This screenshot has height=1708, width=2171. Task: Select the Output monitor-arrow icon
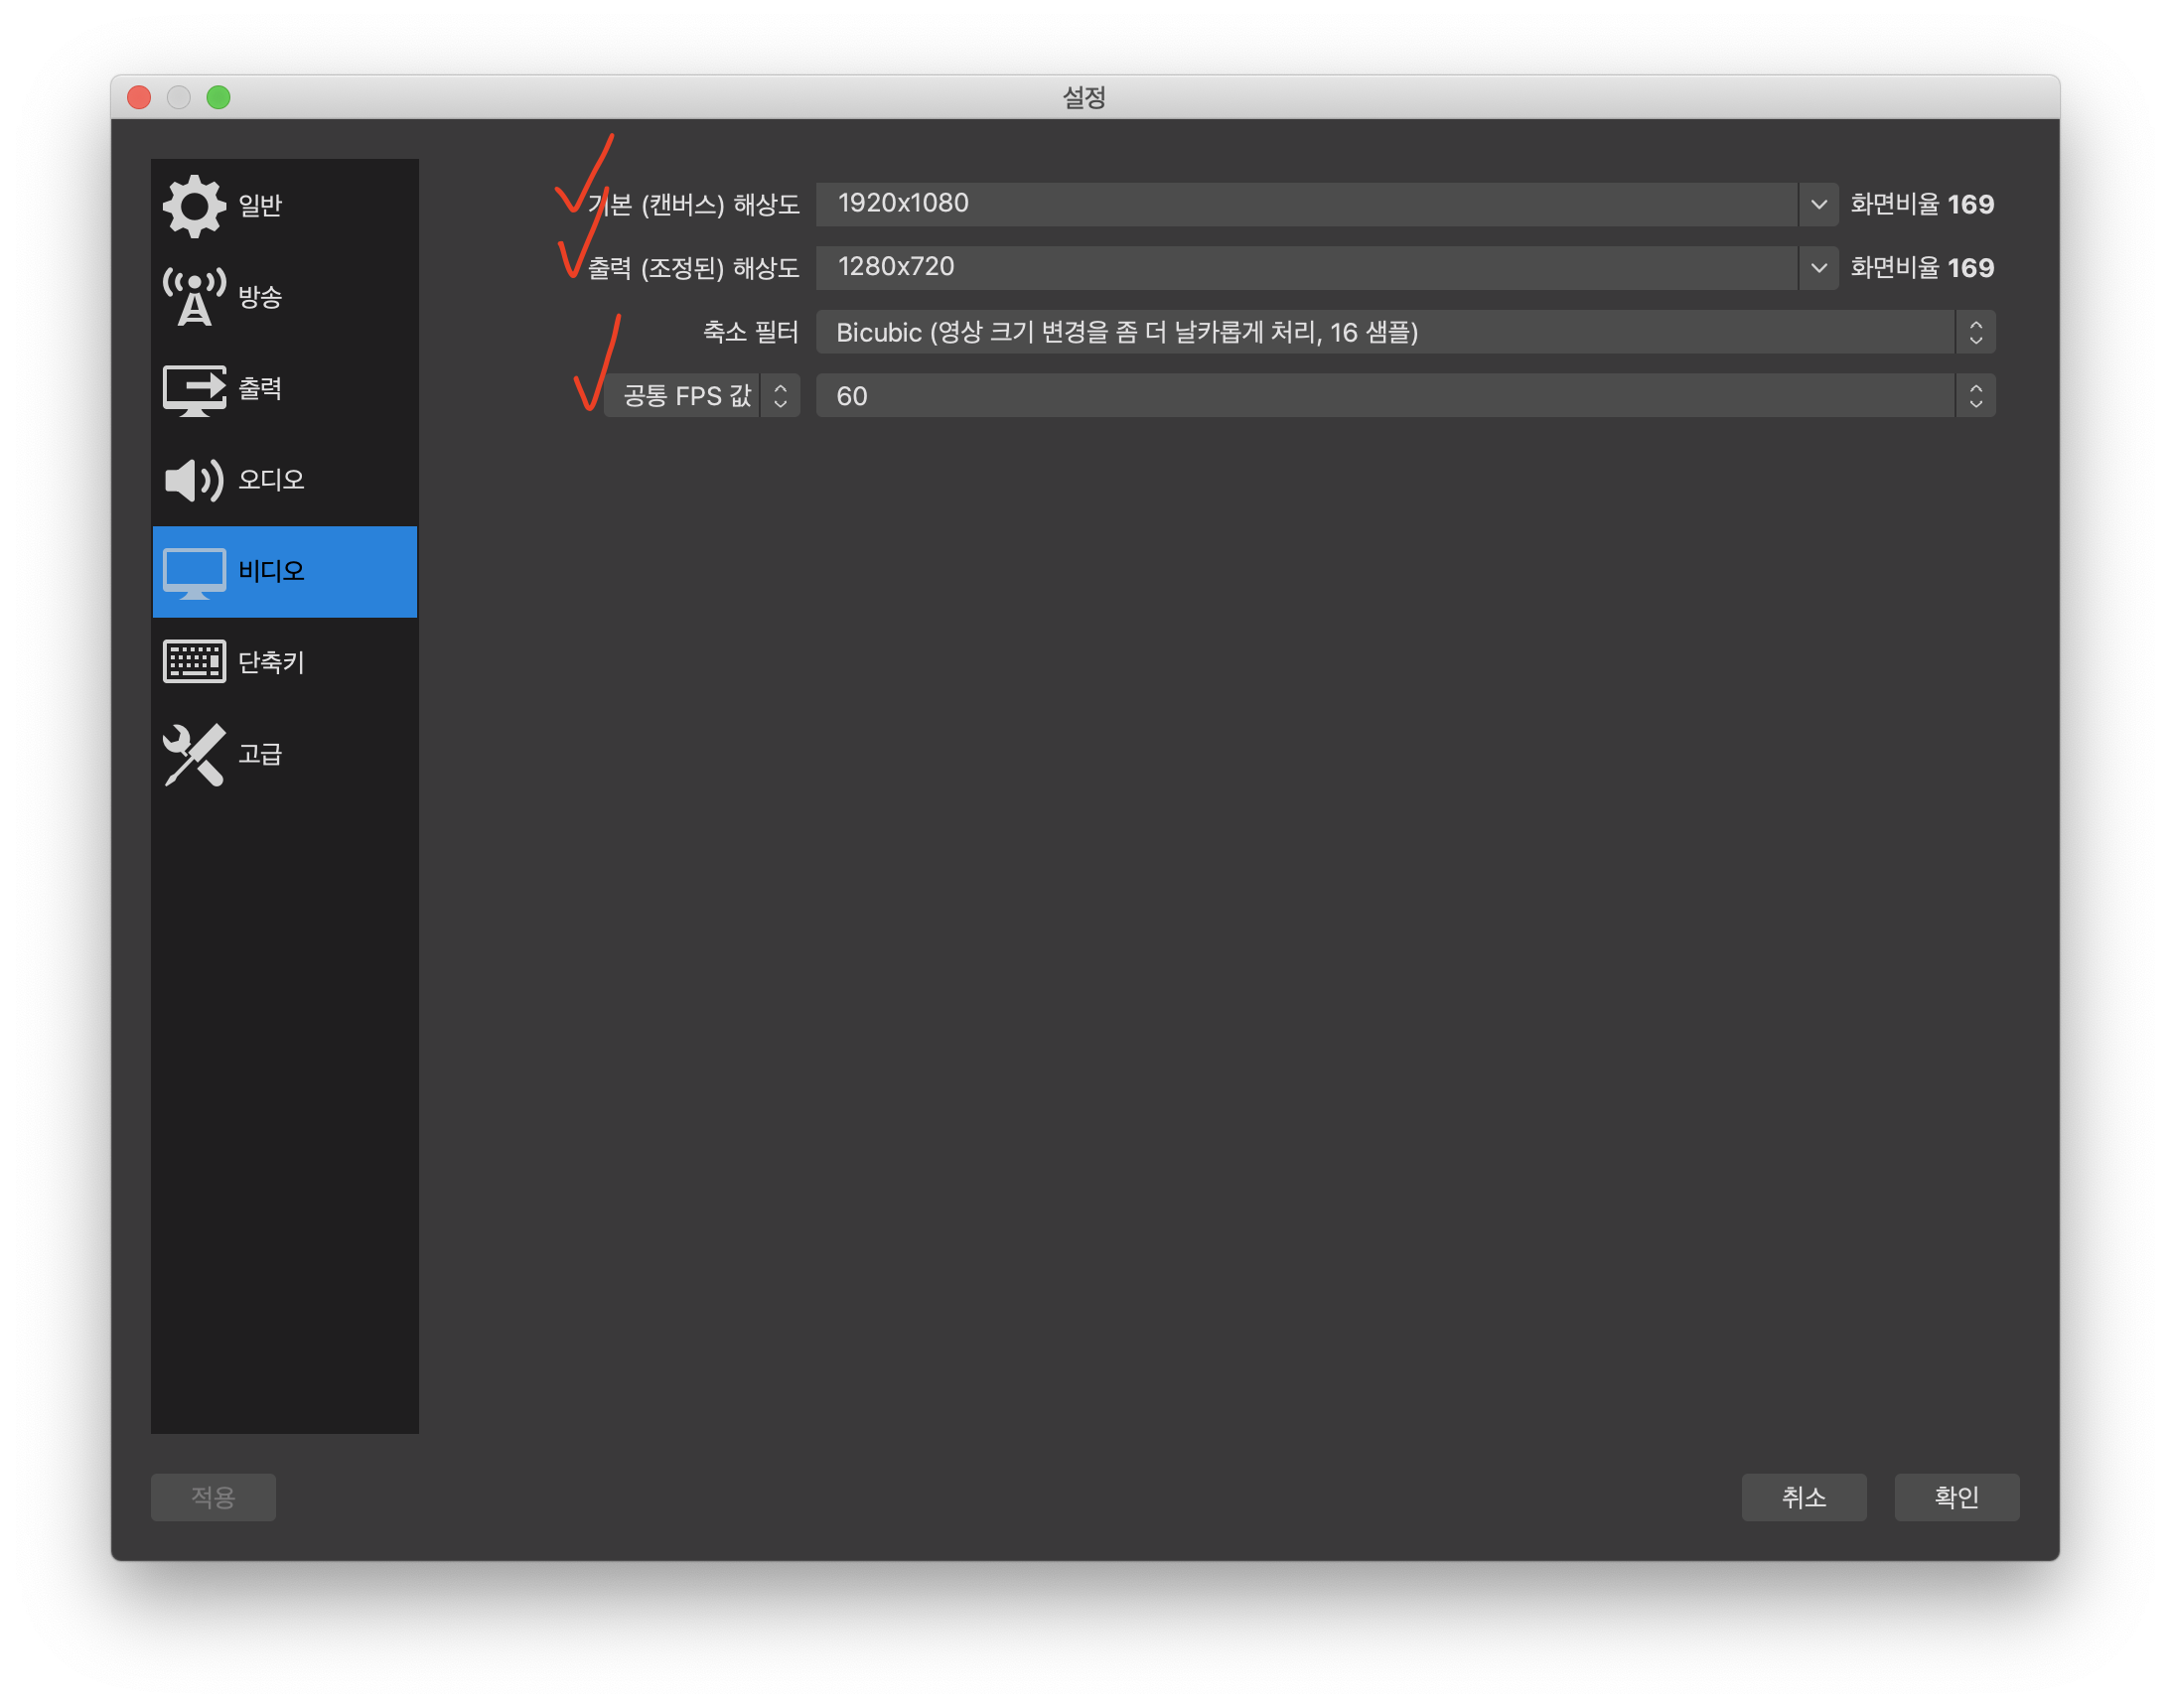(x=194, y=389)
